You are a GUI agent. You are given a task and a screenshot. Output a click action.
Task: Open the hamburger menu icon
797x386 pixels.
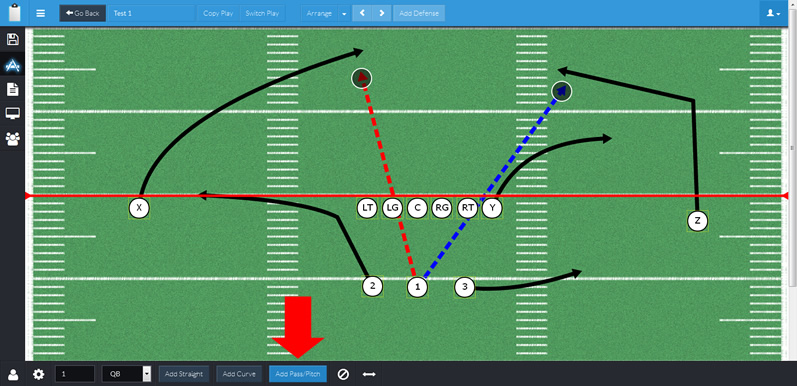(41, 13)
